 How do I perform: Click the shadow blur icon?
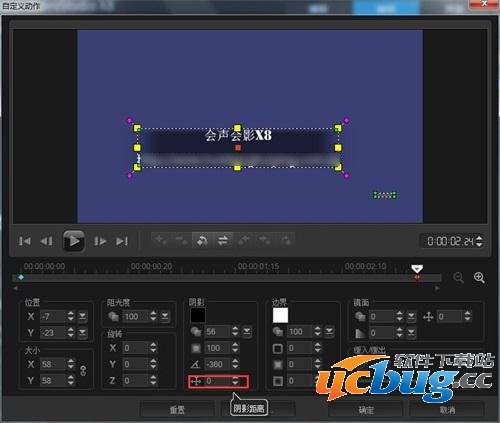pyautogui.click(x=196, y=348)
